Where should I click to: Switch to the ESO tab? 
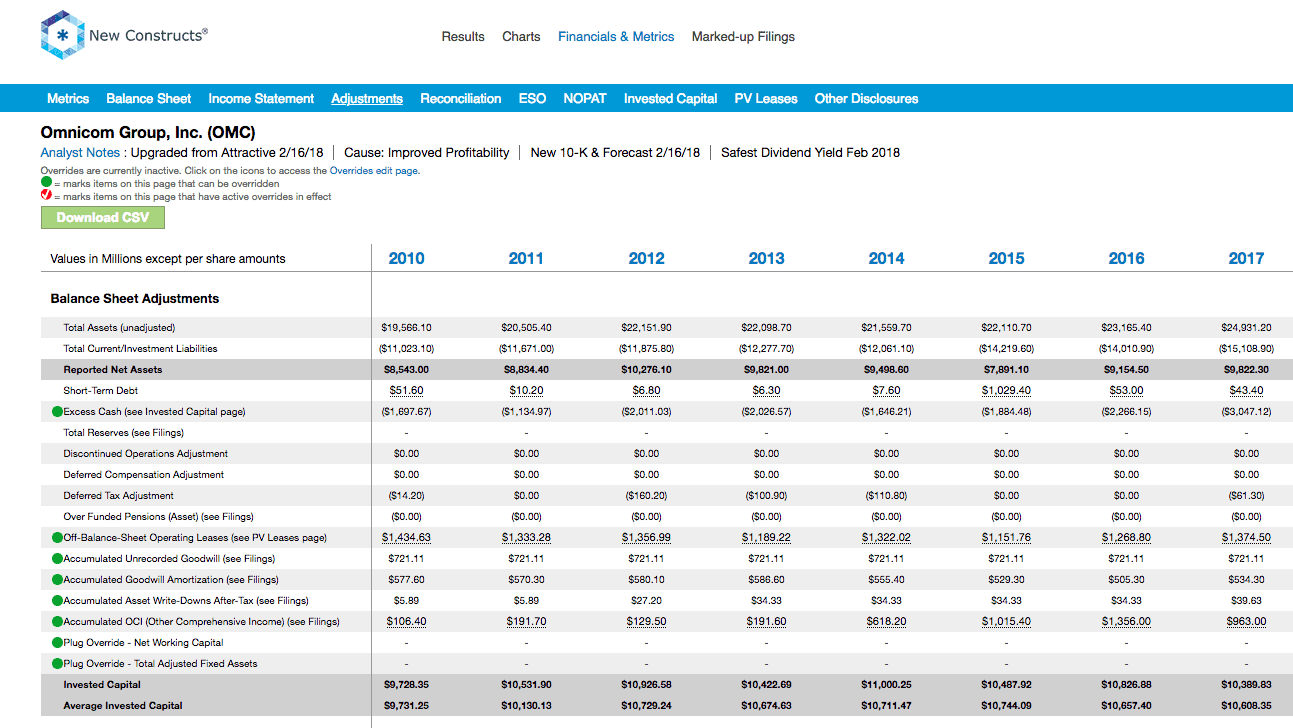point(532,98)
